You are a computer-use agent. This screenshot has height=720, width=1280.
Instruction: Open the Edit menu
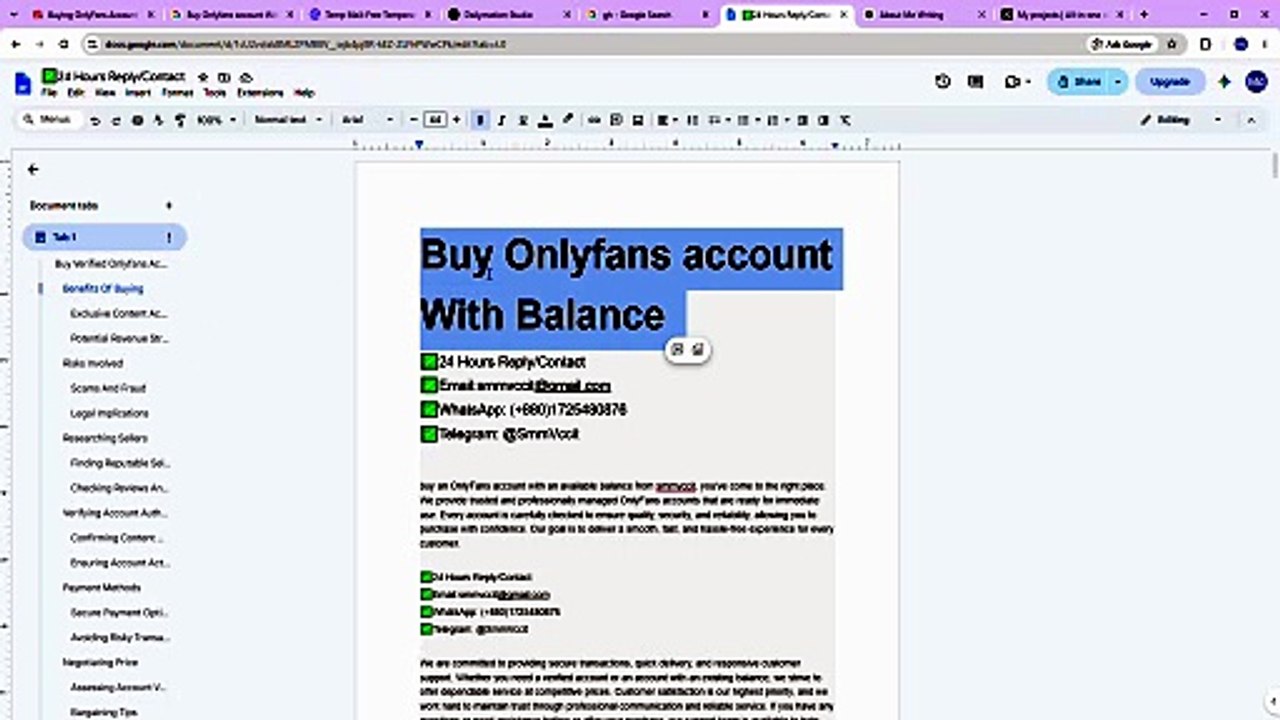point(76,93)
